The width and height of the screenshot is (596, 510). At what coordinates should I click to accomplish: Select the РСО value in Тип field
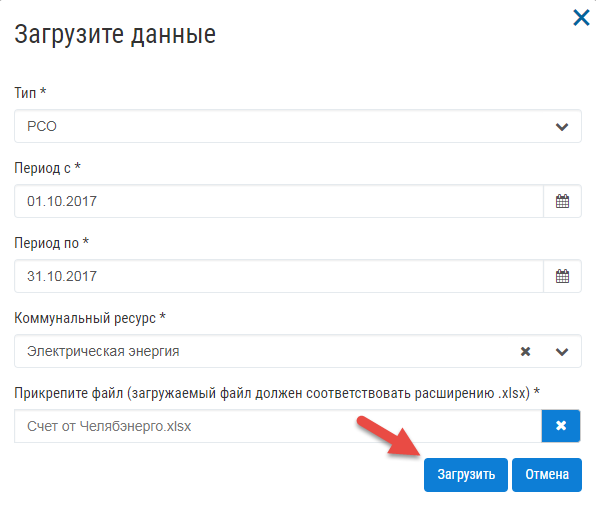42,126
